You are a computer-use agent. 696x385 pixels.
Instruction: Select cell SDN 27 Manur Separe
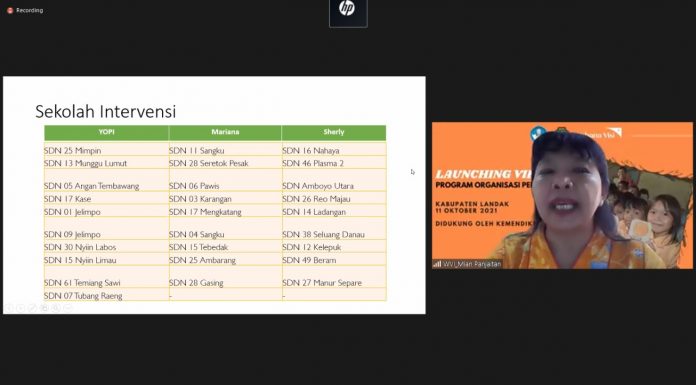point(334,277)
